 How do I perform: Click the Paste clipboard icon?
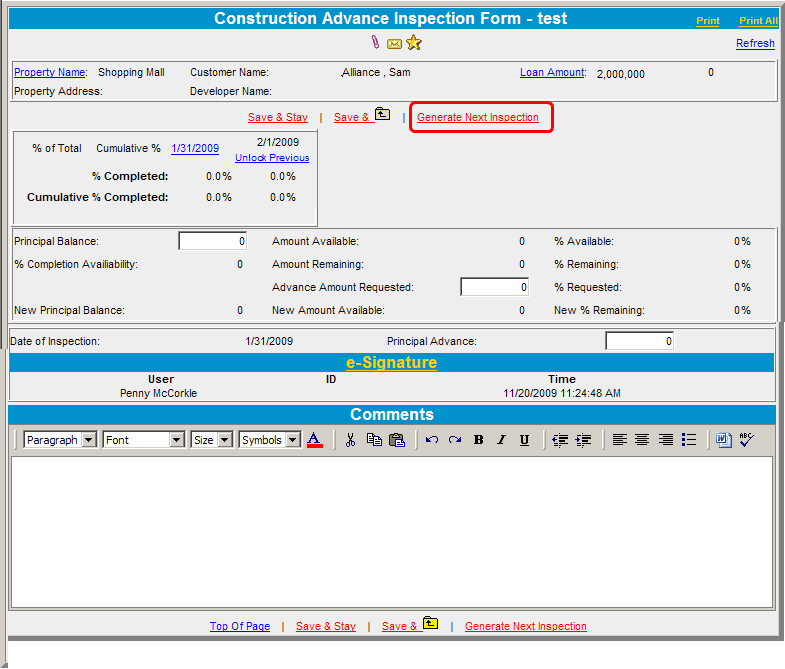397,440
